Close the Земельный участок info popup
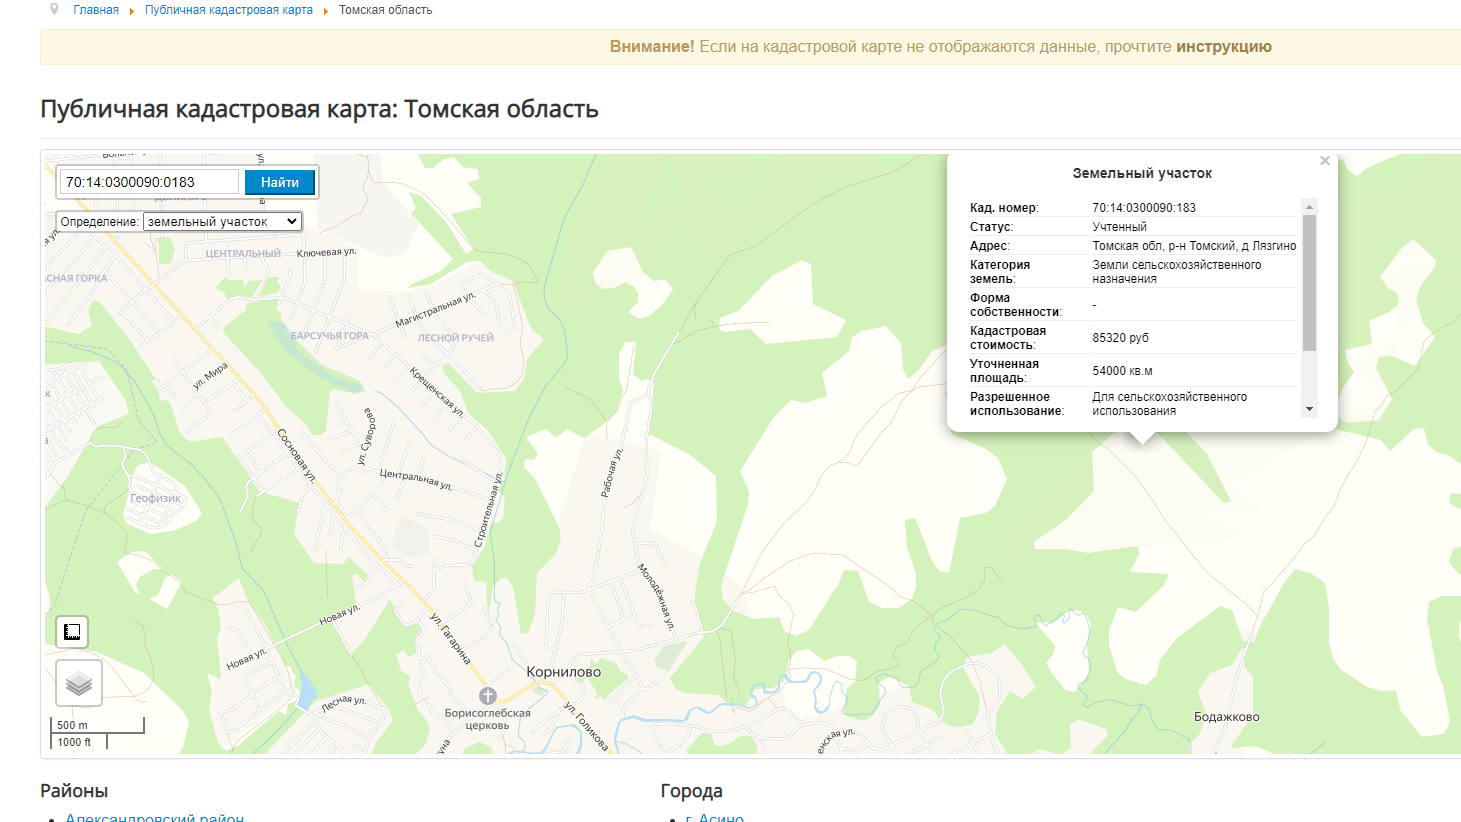The image size is (1461, 822). click(1324, 161)
